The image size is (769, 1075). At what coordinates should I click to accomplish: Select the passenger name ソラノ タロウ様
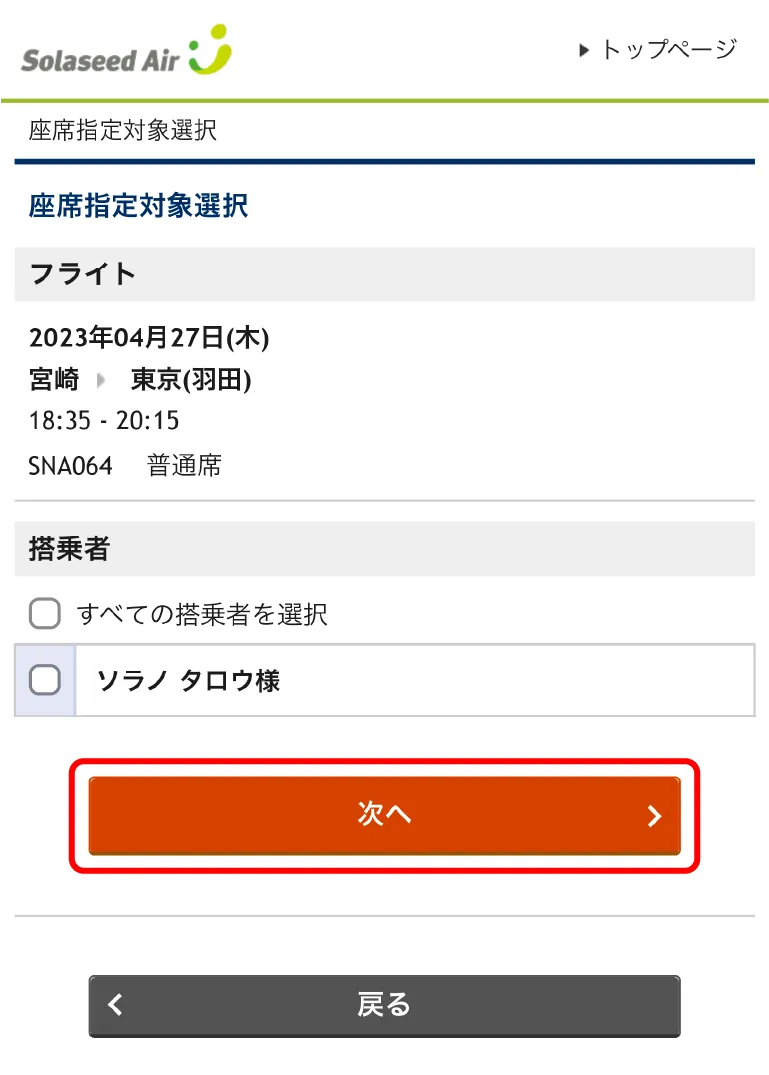188,681
